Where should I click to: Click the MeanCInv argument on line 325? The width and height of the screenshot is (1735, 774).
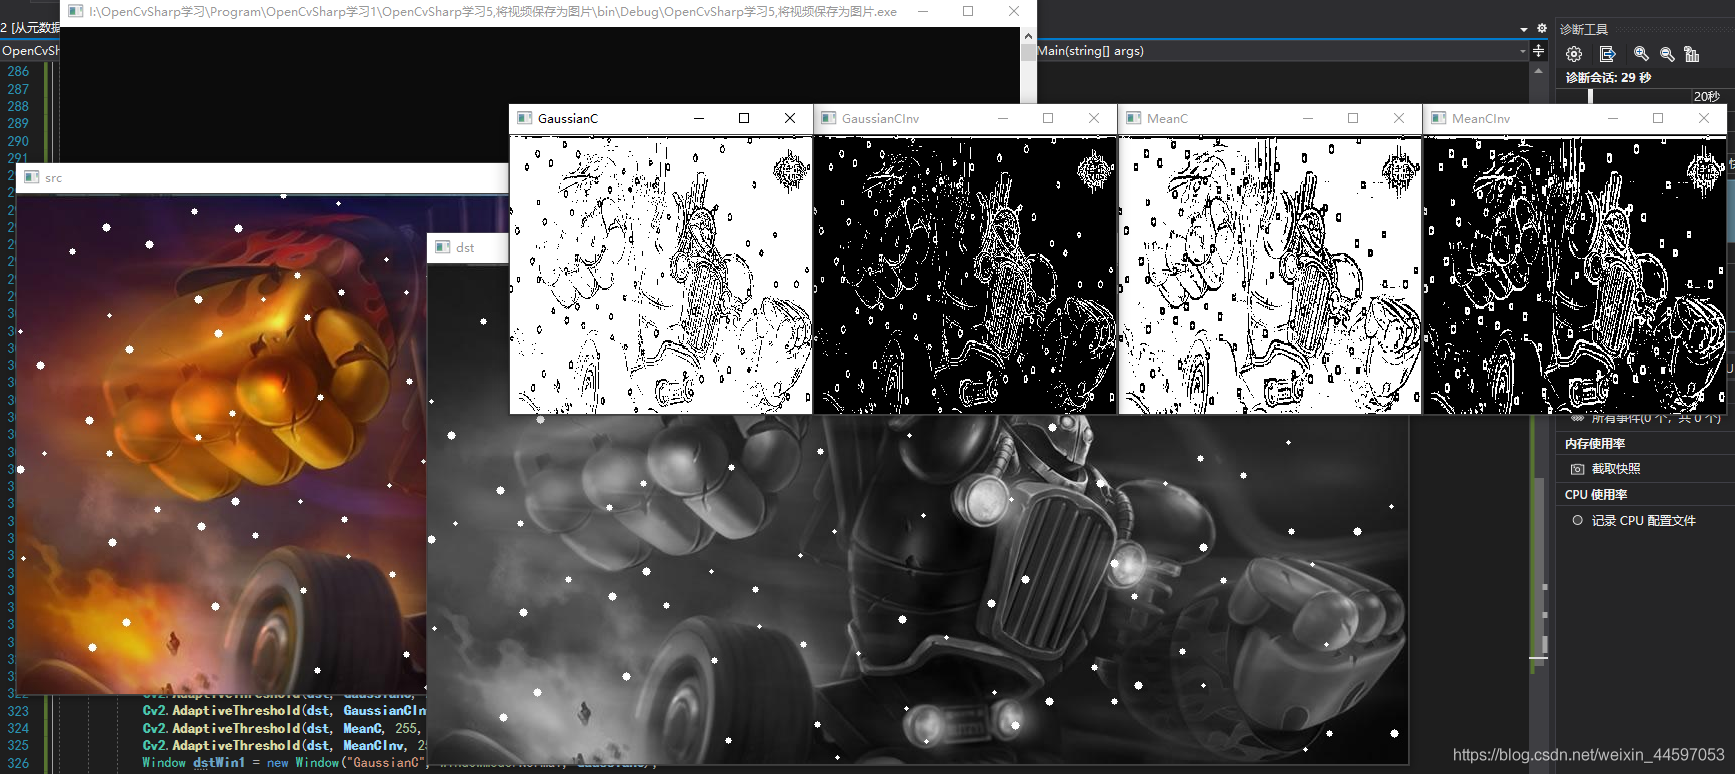374,745
